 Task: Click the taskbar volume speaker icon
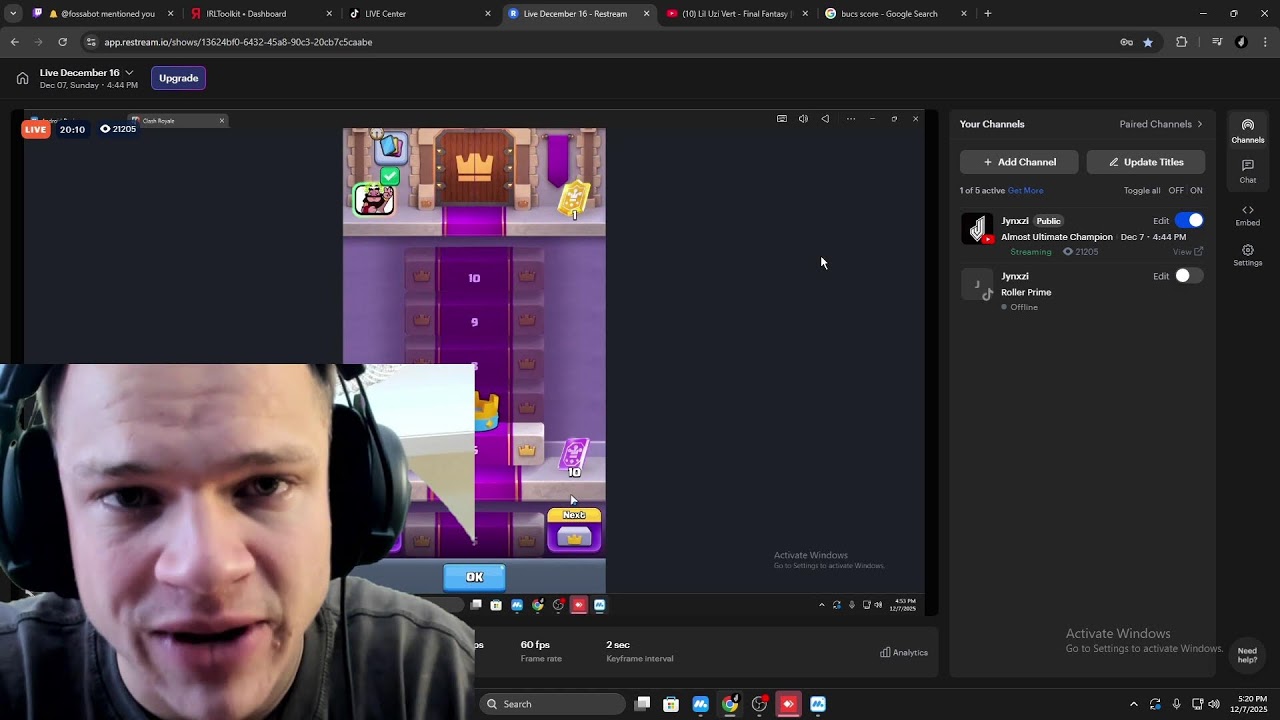(x=1214, y=704)
